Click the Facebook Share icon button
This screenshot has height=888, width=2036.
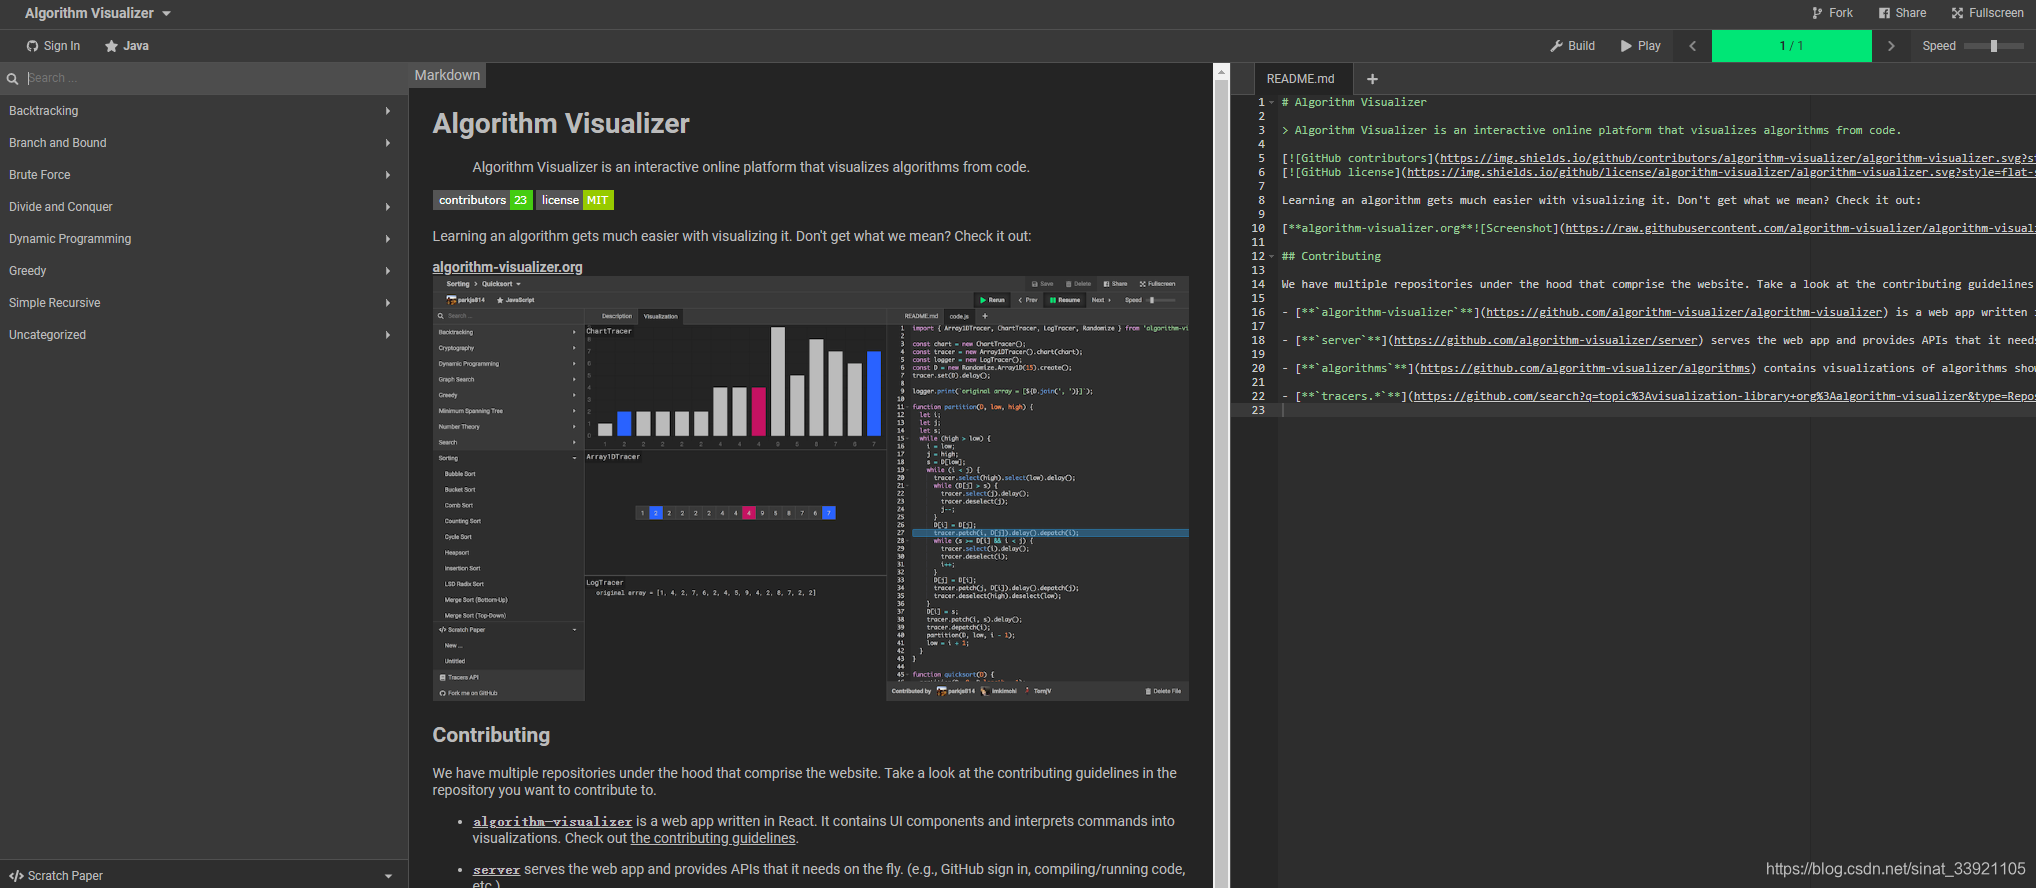(1902, 13)
